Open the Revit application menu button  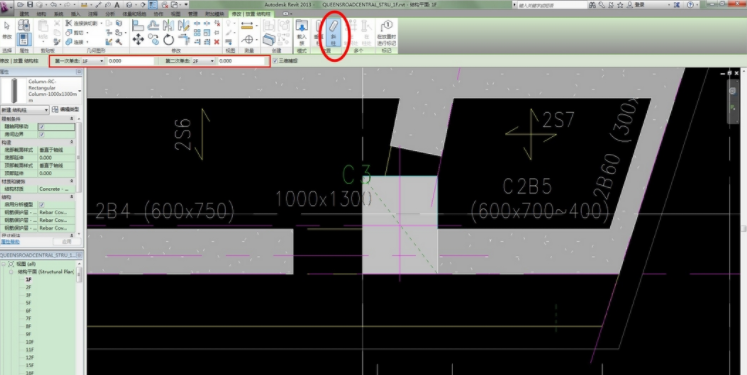7,7
